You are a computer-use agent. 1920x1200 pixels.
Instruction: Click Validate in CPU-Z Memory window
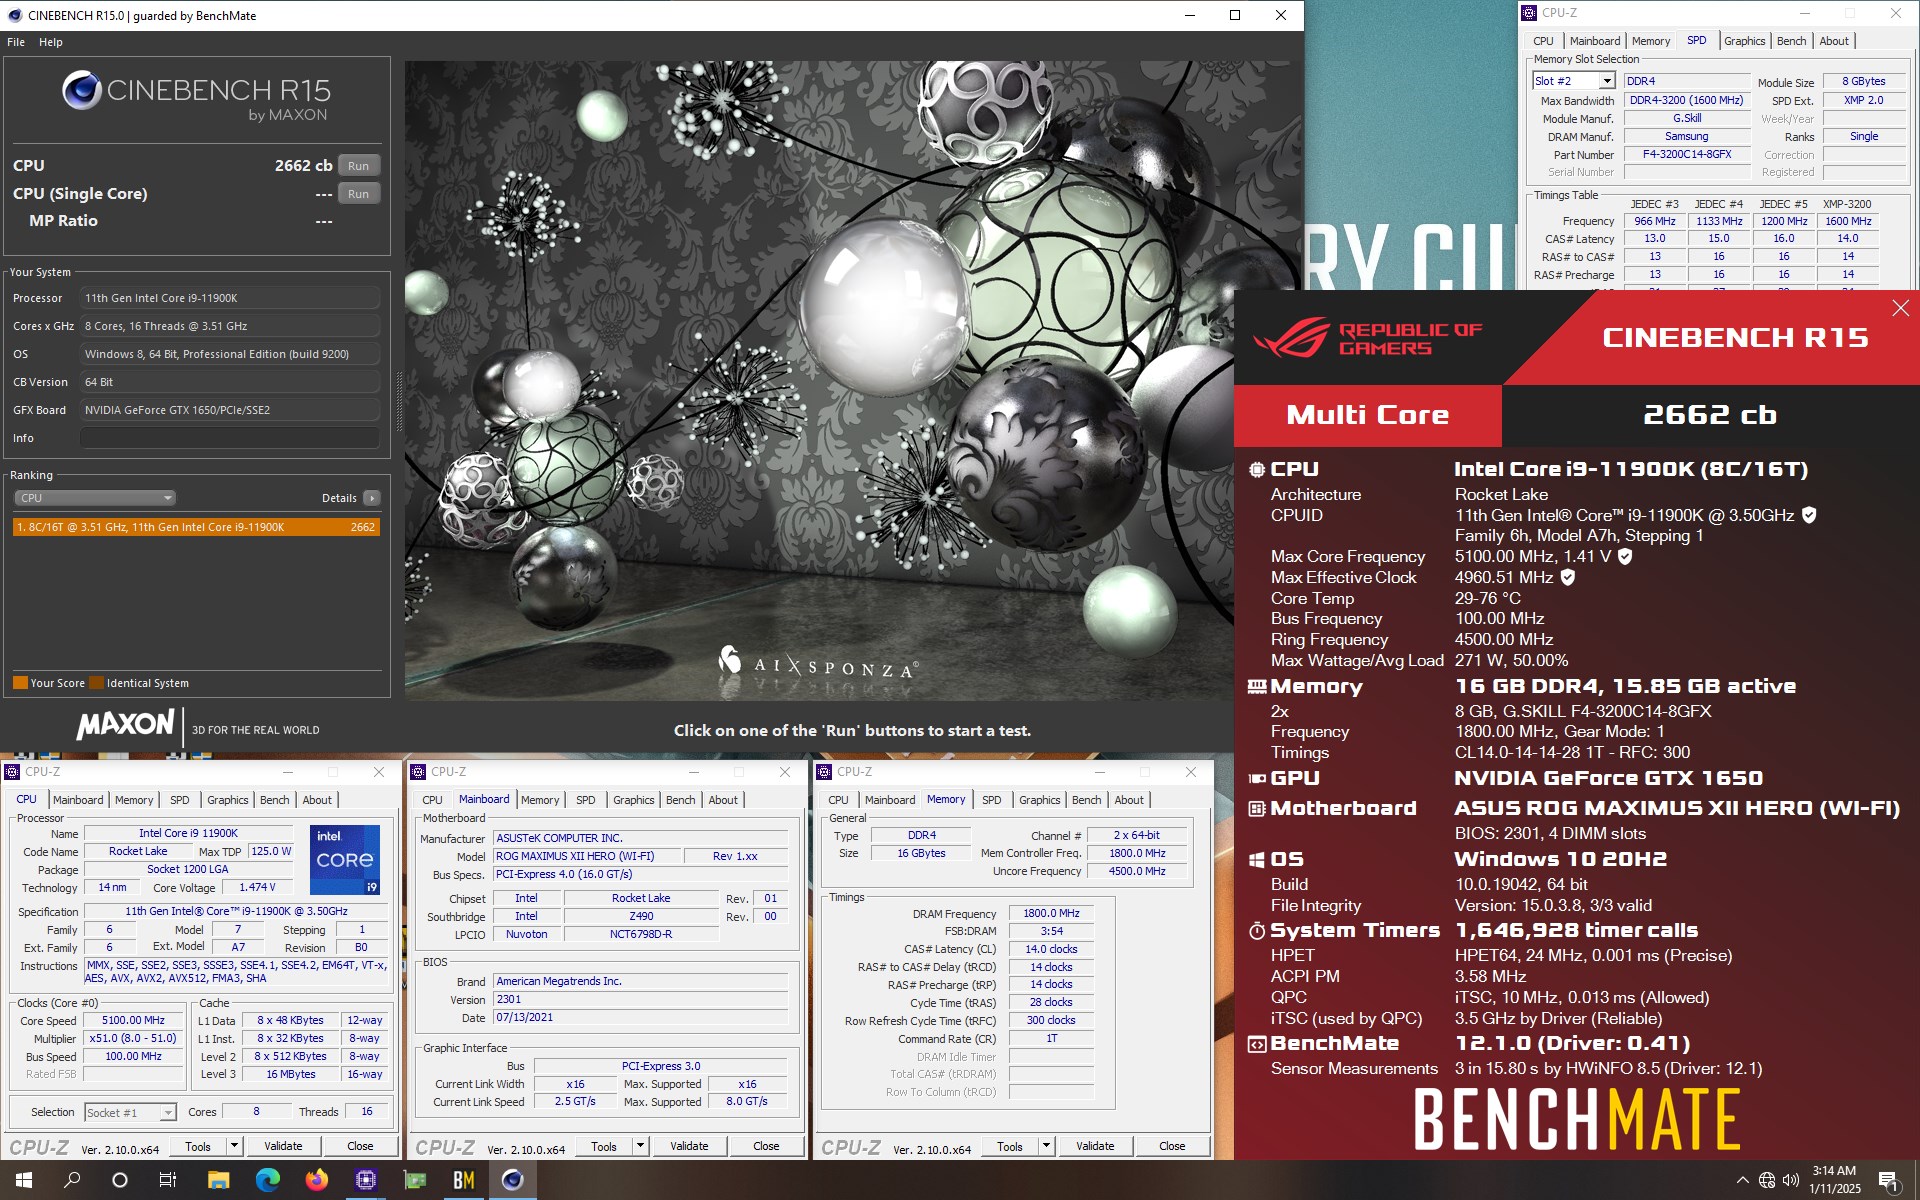(x=1095, y=1146)
